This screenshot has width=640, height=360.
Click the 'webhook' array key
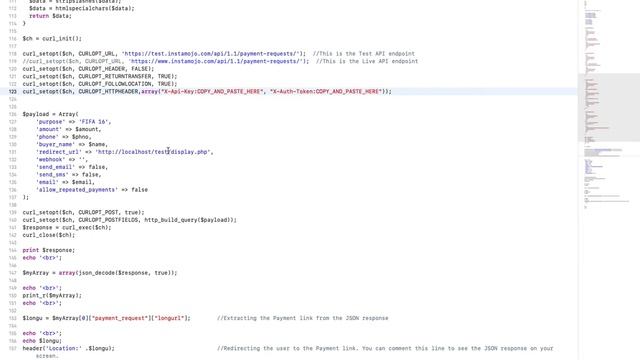pyautogui.click(x=51, y=160)
